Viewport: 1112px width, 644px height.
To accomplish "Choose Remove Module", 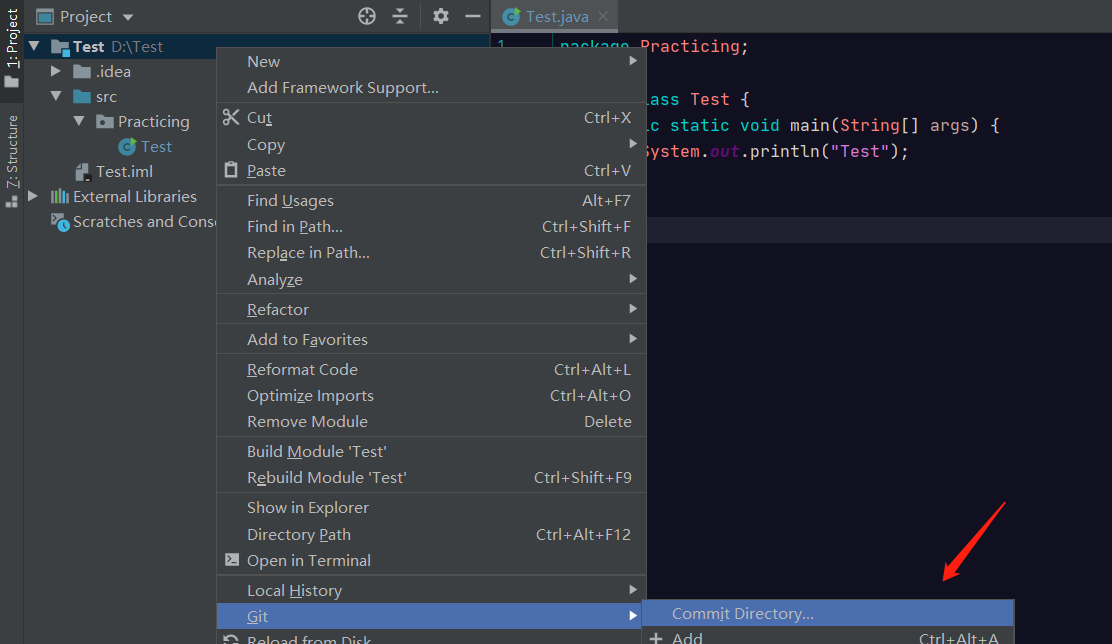I will [x=431, y=422].
